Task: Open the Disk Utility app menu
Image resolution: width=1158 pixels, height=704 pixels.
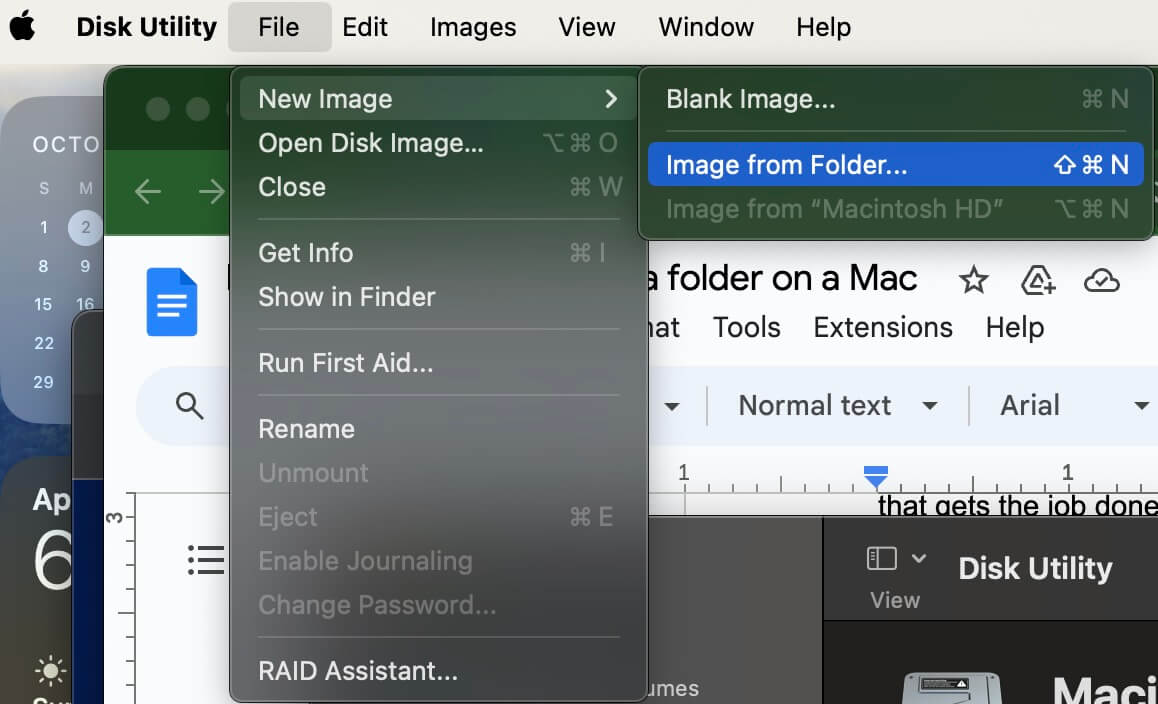Action: click(146, 27)
